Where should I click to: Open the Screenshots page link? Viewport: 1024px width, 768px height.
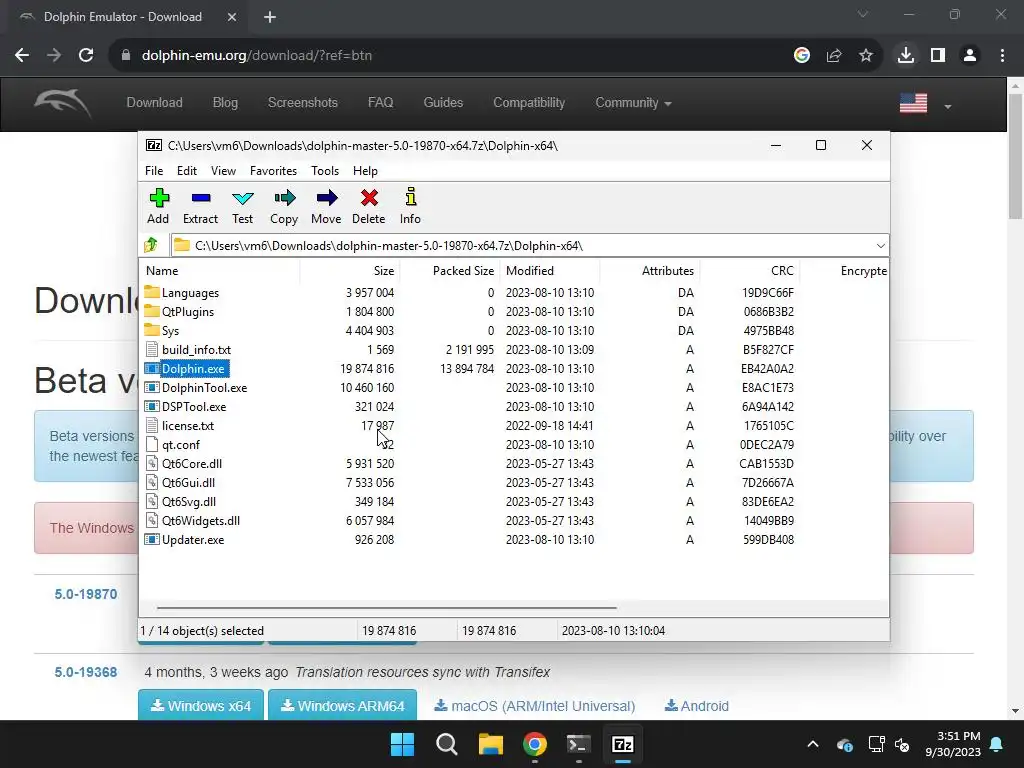(302, 103)
